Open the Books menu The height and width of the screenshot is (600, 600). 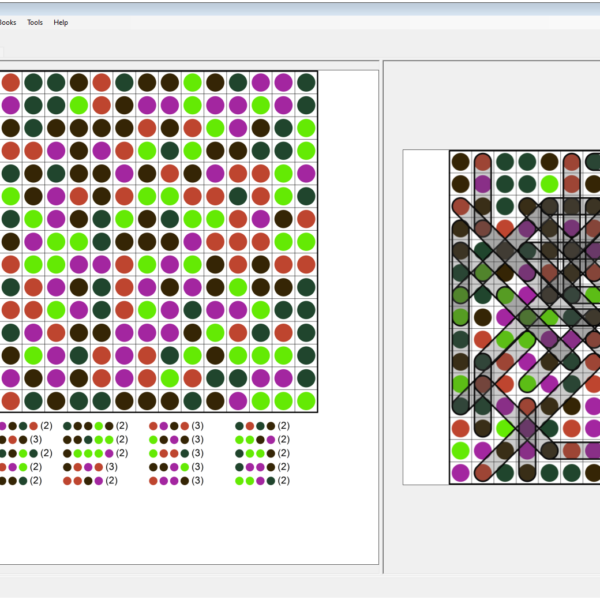[6, 22]
